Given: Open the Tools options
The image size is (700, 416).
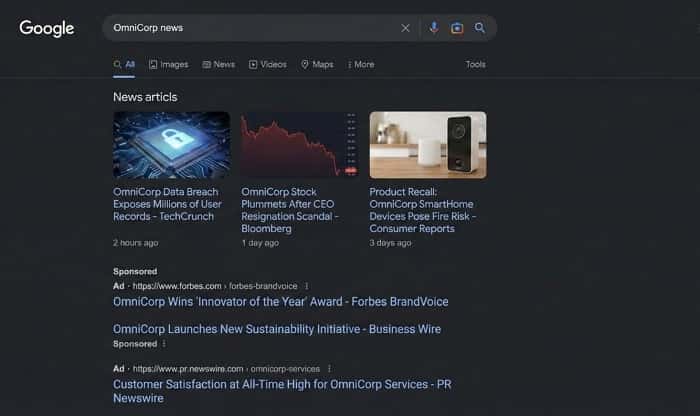Looking at the screenshot, I should (x=475, y=64).
